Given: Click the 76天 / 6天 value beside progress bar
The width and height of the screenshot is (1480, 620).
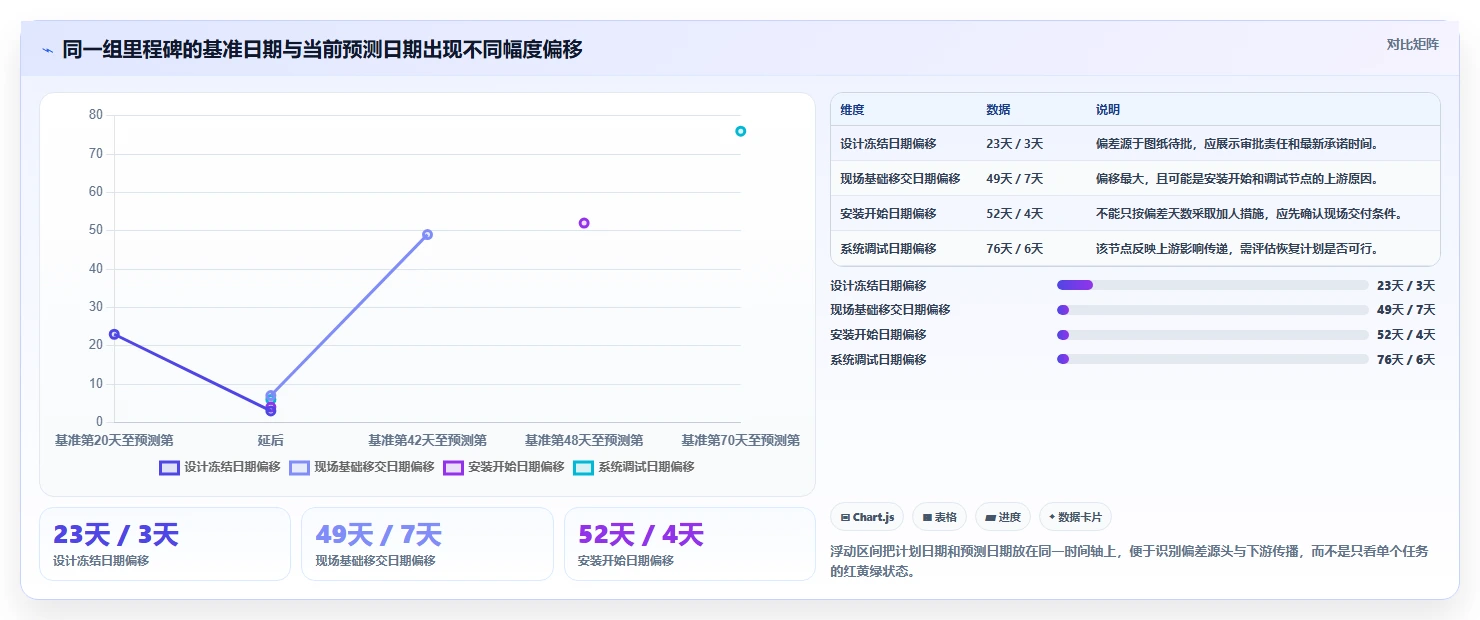Looking at the screenshot, I should click(1406, 360).
